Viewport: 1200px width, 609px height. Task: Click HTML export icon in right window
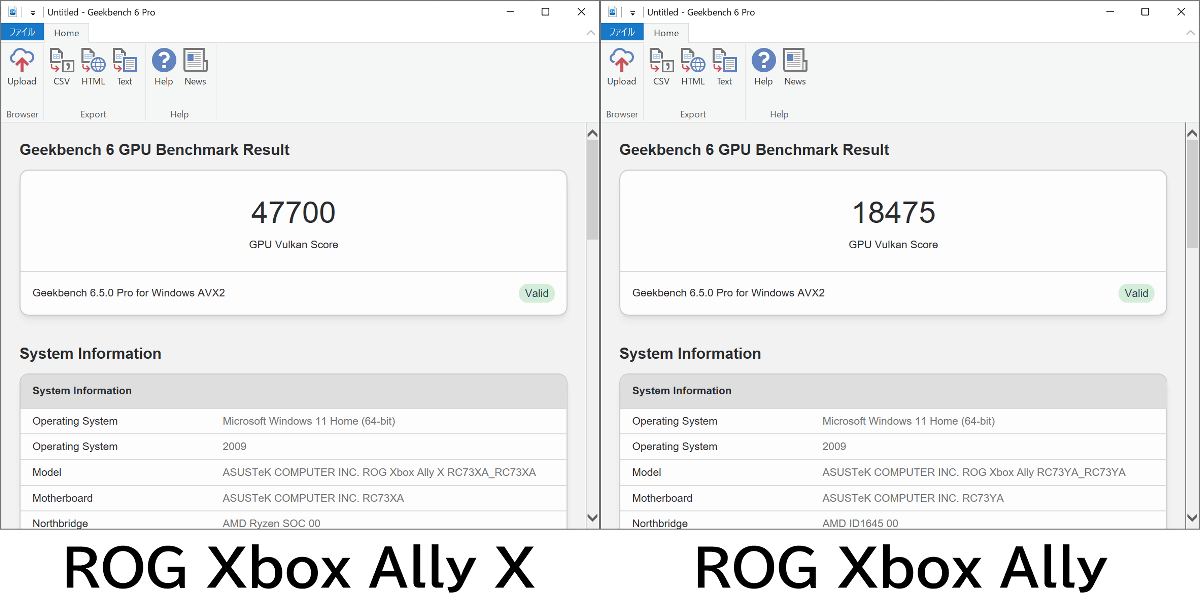tap(693, 67)
